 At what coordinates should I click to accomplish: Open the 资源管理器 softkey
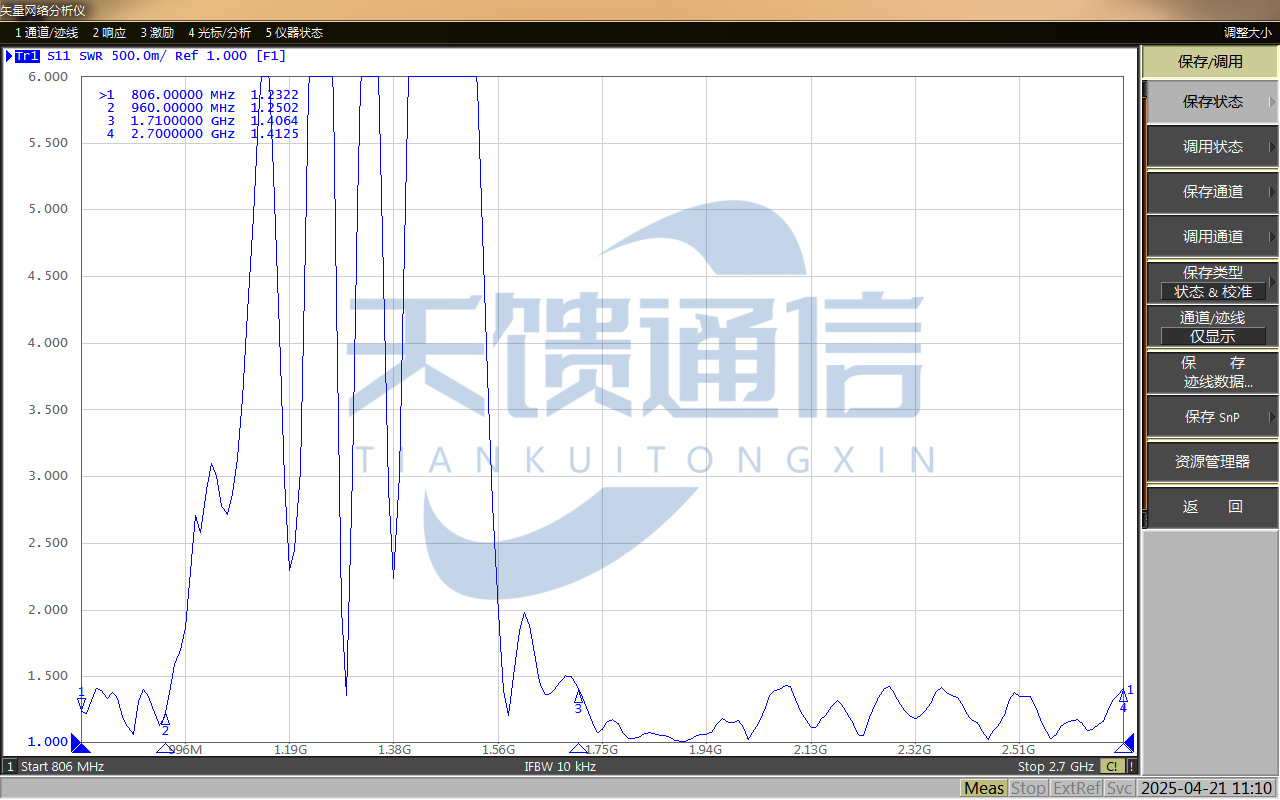pyautogui.click(x=1212, y=462)
